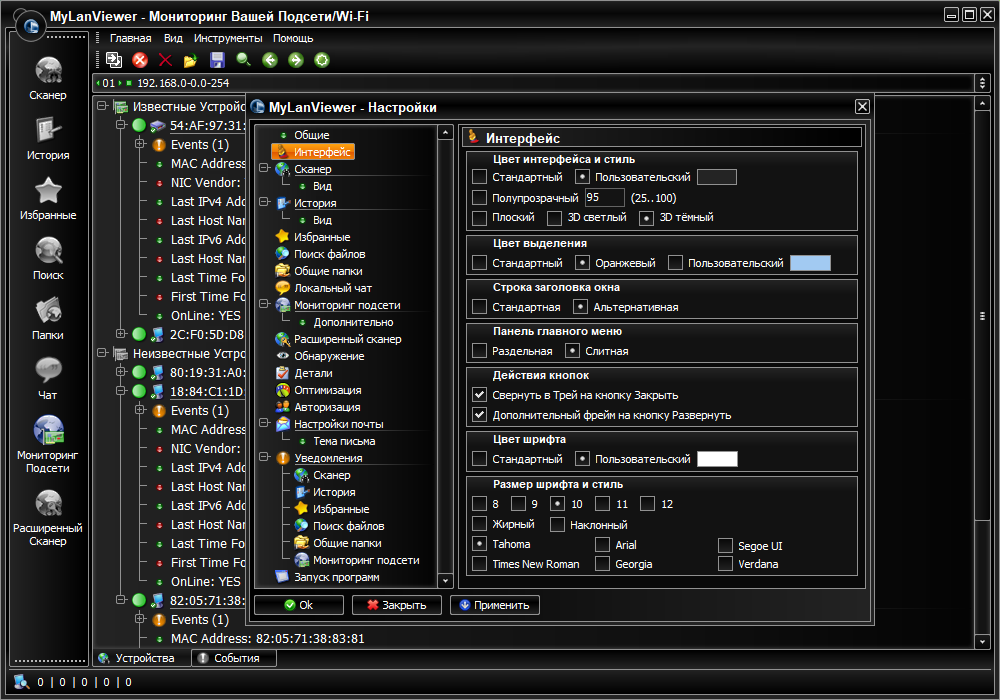Viewport: 1000px width, 700px height.
Task: Select the 3D светлый style option
Action: pyautogui.click(x=555, y=217)
